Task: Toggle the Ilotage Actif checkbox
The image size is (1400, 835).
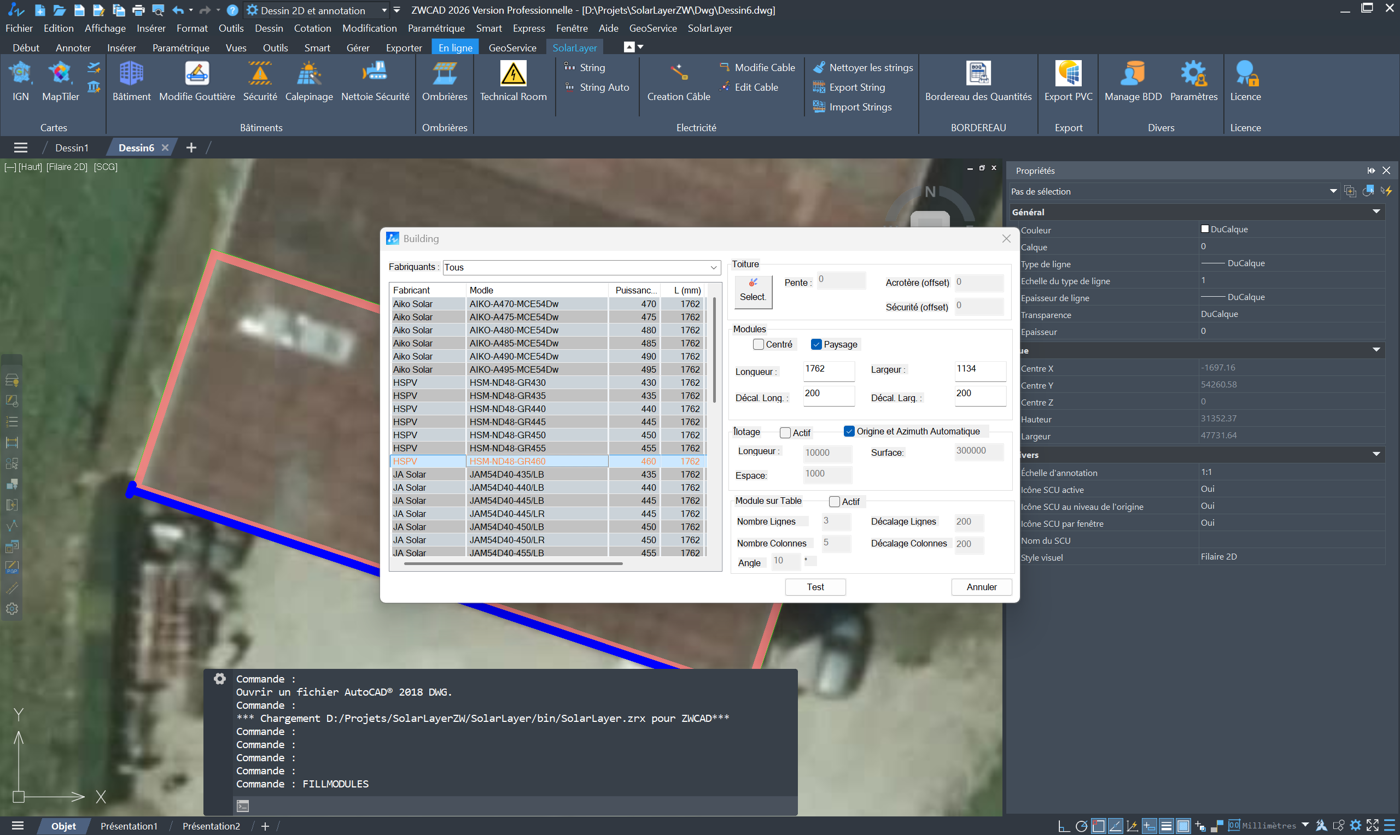Action: (x=785, y=433)
